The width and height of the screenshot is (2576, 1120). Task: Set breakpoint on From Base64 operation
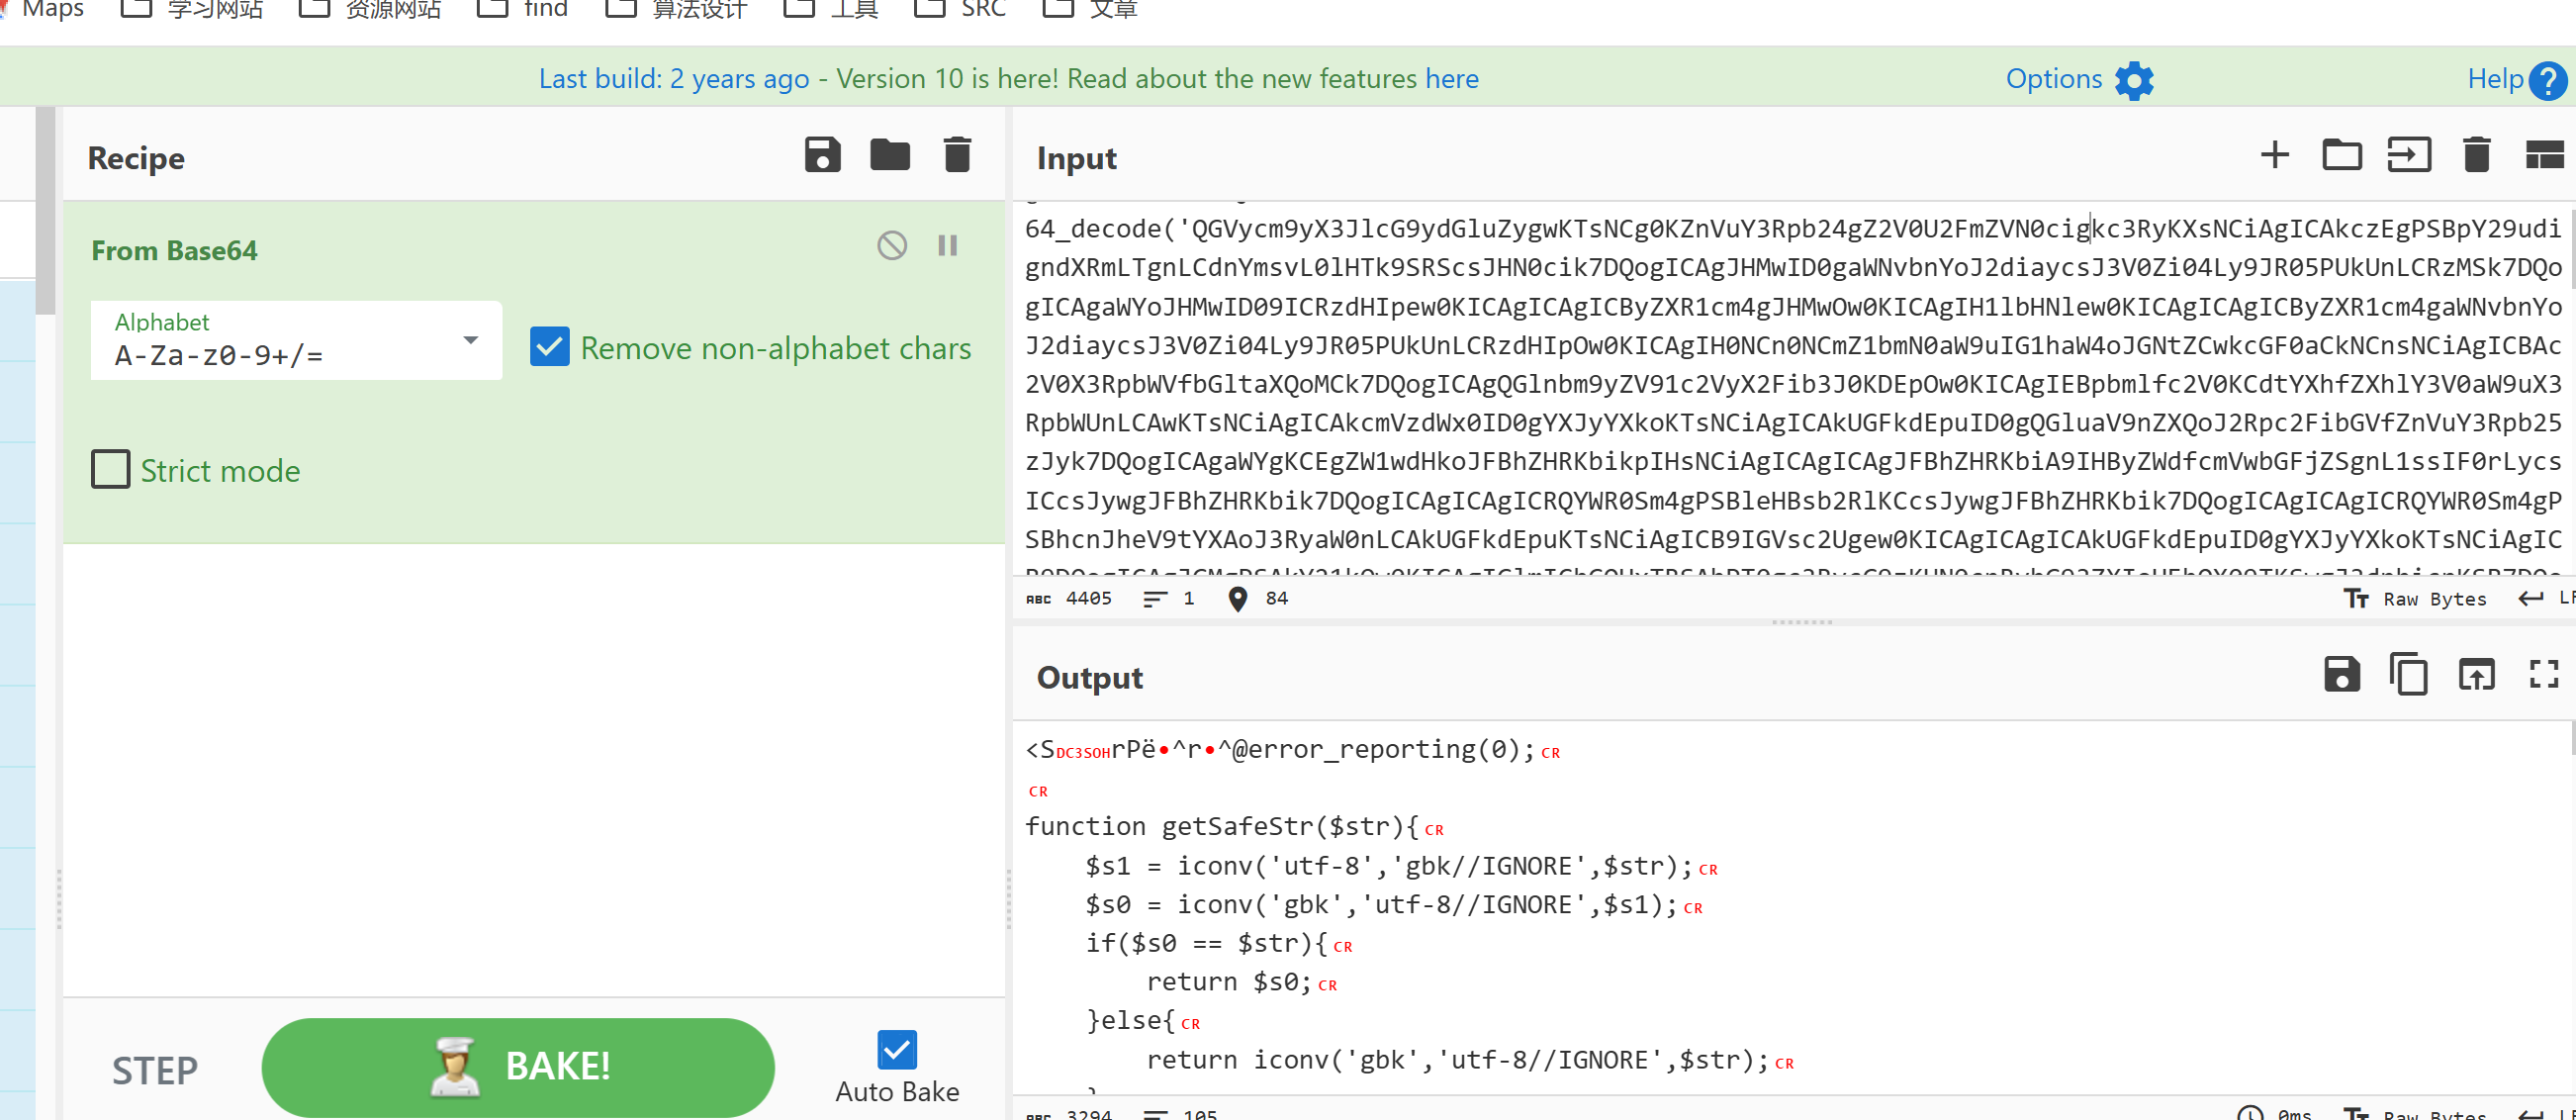tap(947, 245)
